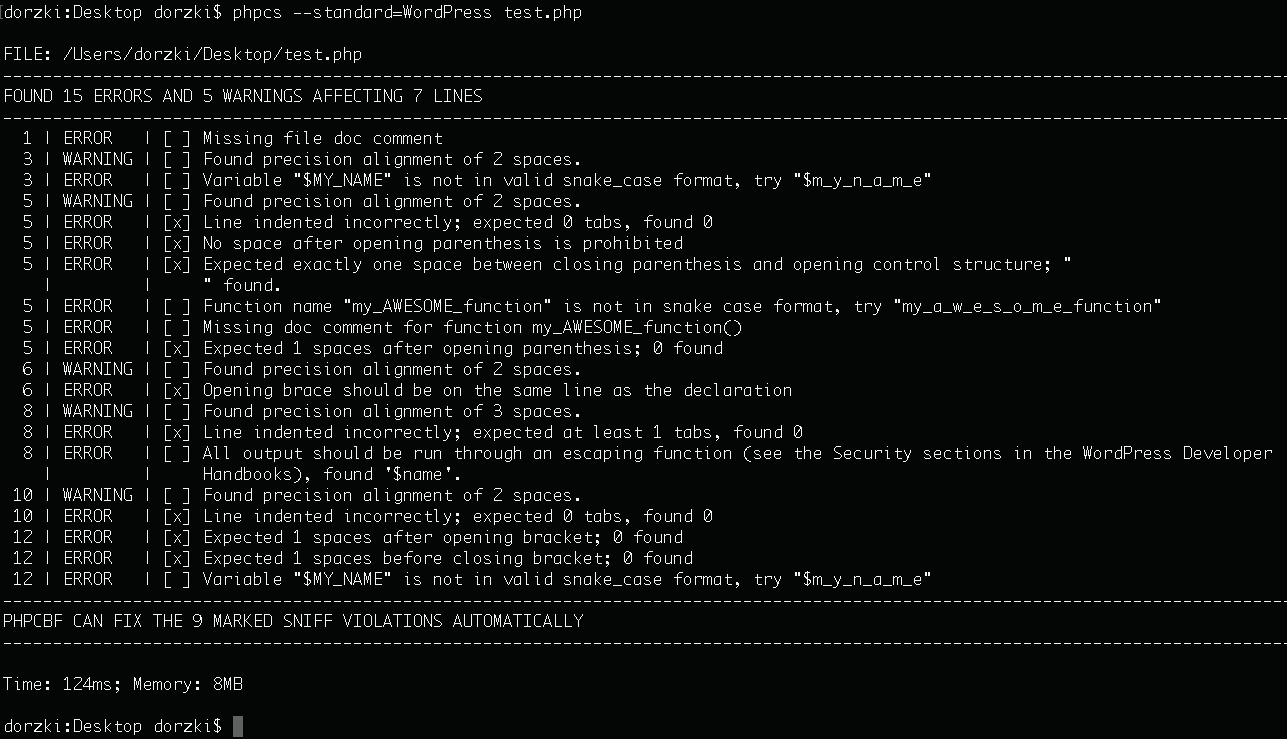Screen dimensions: 1287x739
Task: Click the terminal cursor block at prompt
Action: click(238, 726)
